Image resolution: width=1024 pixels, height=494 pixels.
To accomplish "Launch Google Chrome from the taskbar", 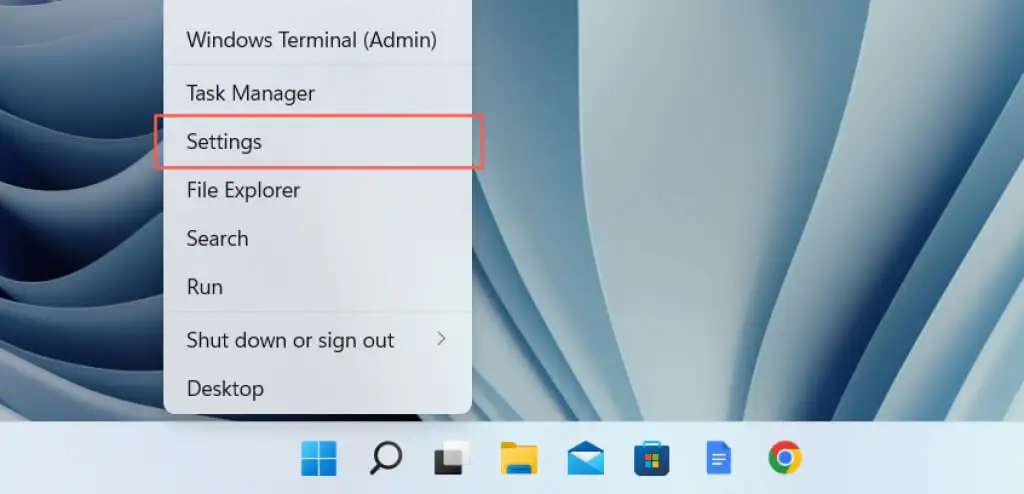I will point(785,459).
